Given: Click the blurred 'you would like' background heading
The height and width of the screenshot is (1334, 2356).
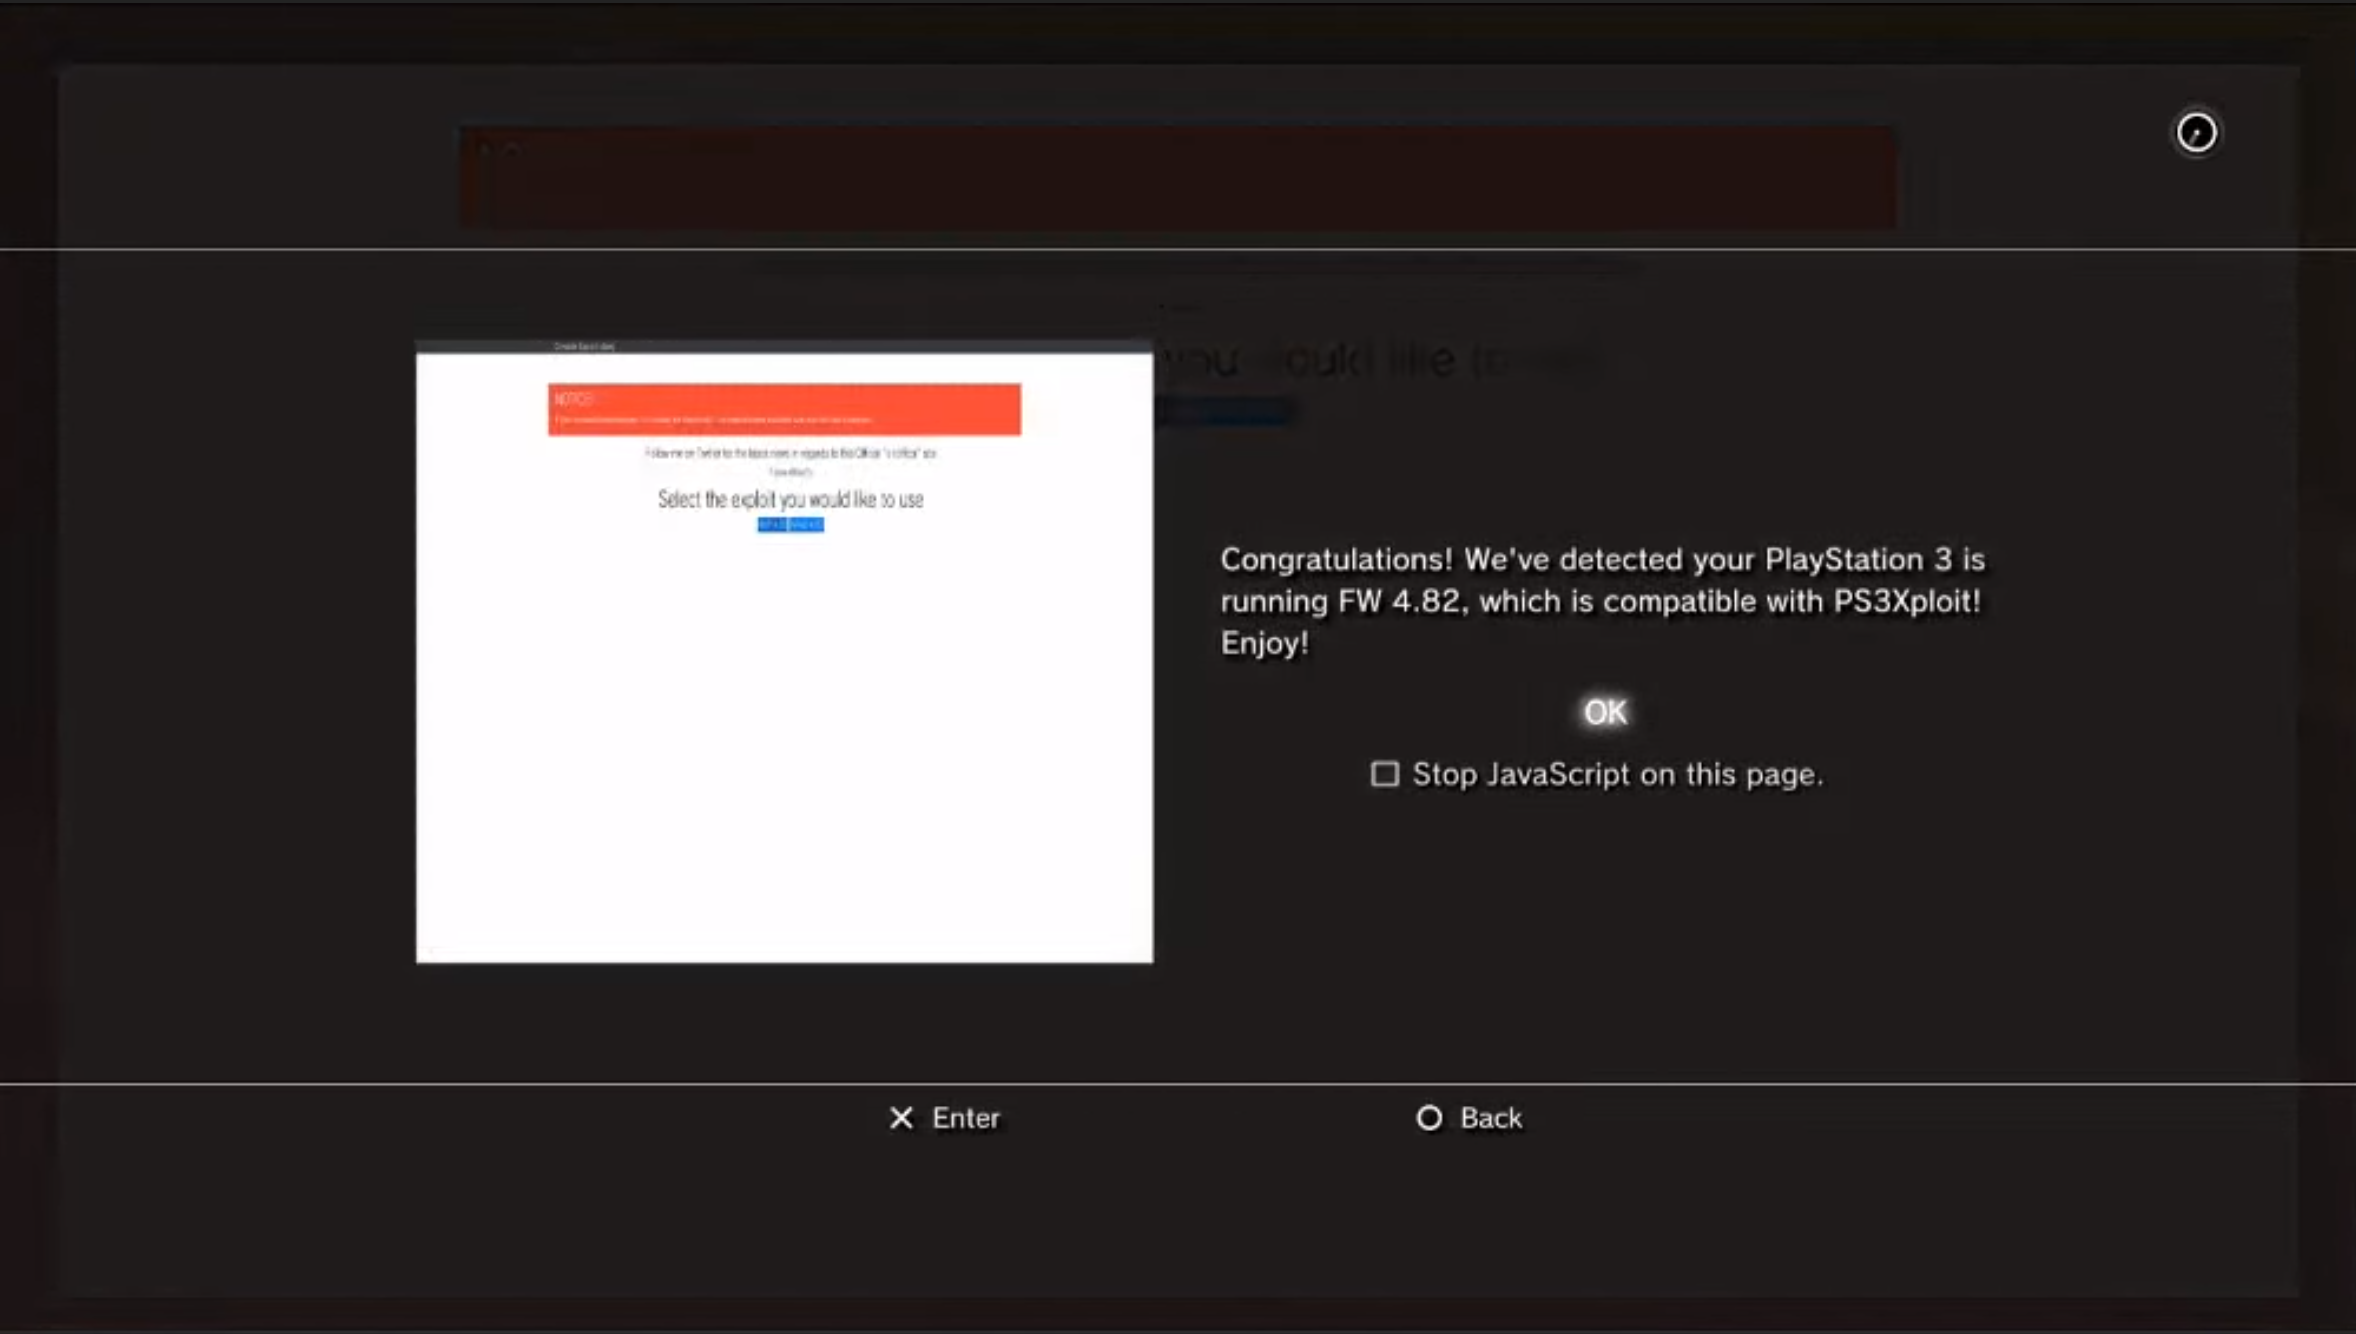Looking at the screenshot, I should point(1380,360).
